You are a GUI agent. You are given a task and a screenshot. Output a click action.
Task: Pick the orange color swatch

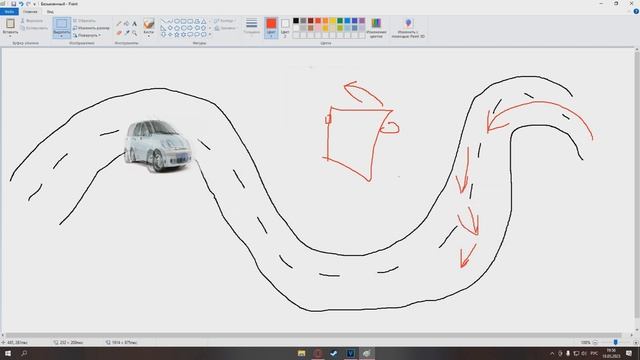point(325,21)
